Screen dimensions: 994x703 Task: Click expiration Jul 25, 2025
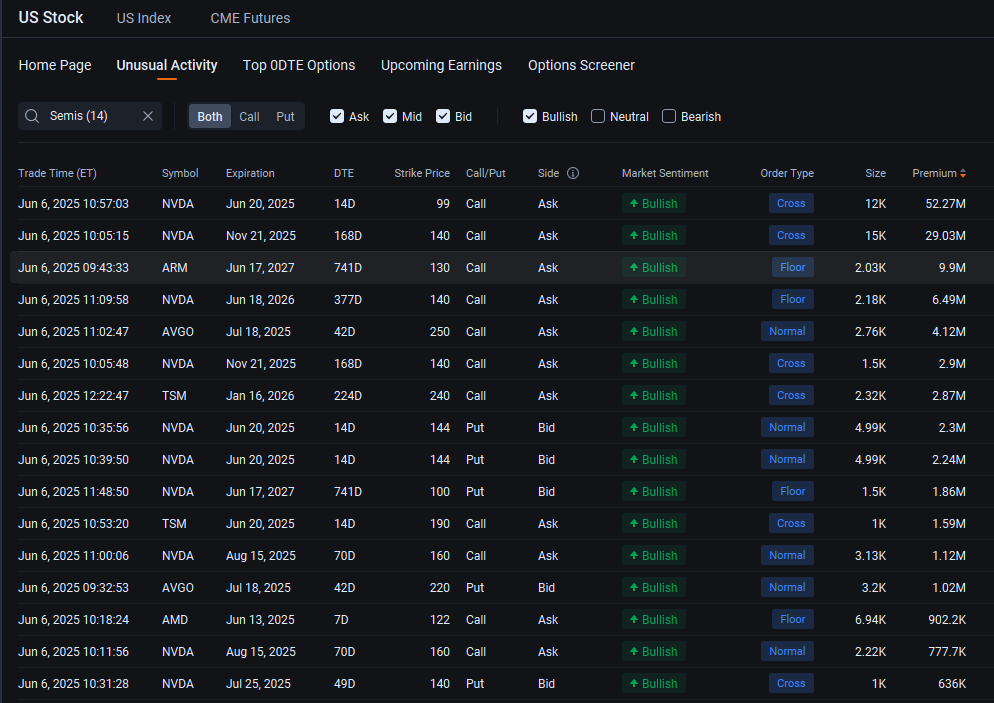258,683
